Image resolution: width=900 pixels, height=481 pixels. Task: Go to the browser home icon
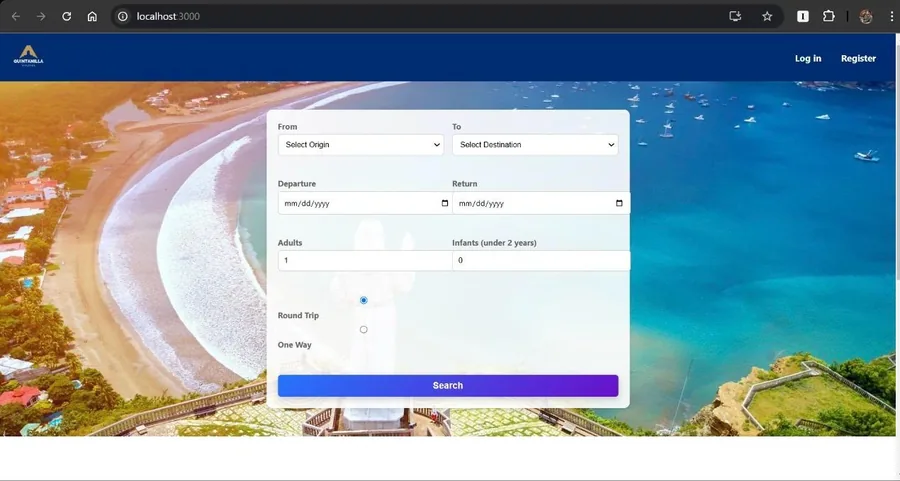point(92,16)
